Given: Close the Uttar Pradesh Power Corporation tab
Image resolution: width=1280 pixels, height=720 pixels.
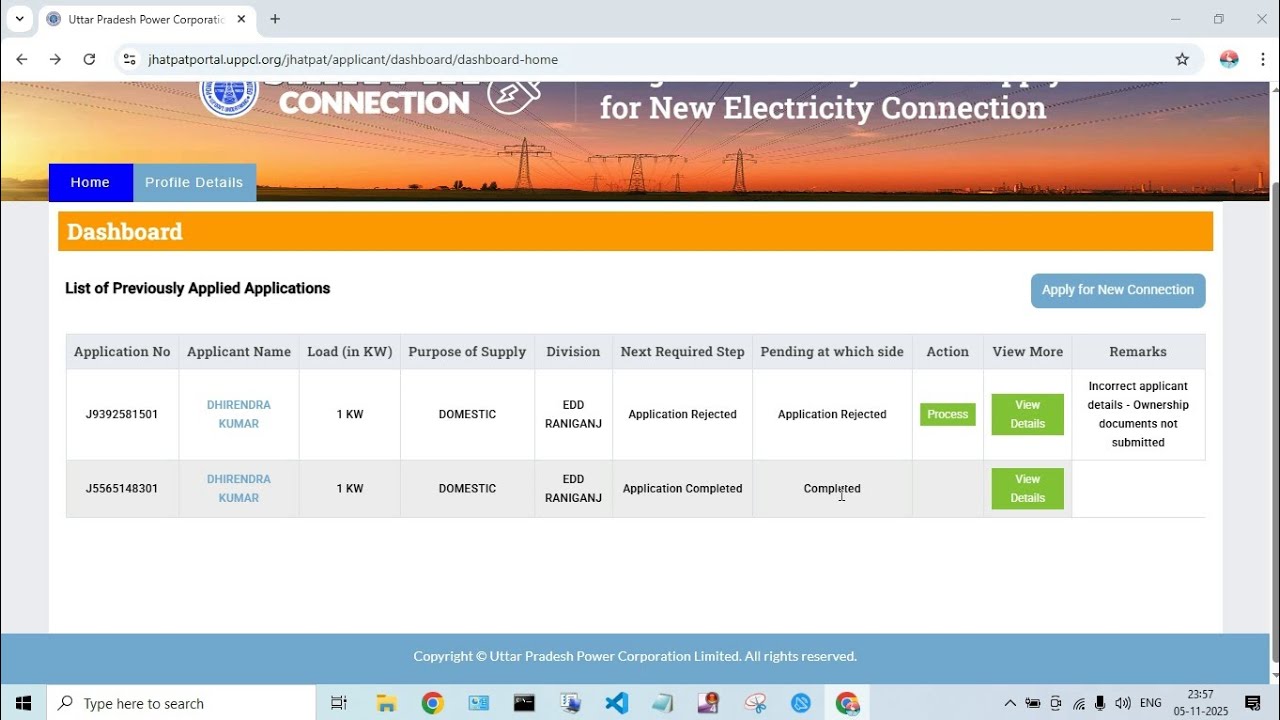Looking at the screenshot, I should 241,19.
